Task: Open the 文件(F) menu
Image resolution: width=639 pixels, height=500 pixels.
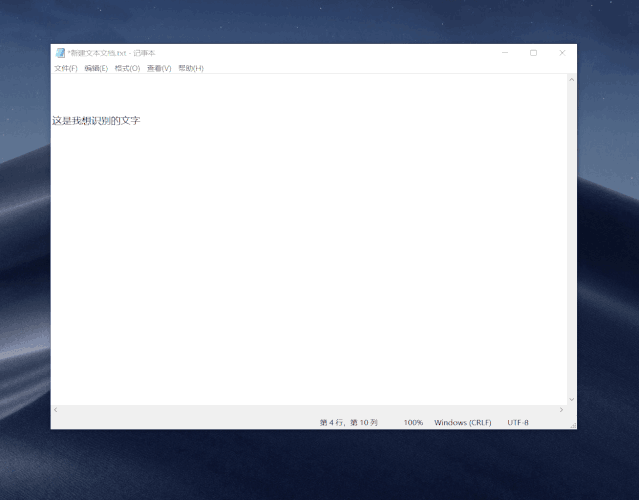Action: click(66, 68)
